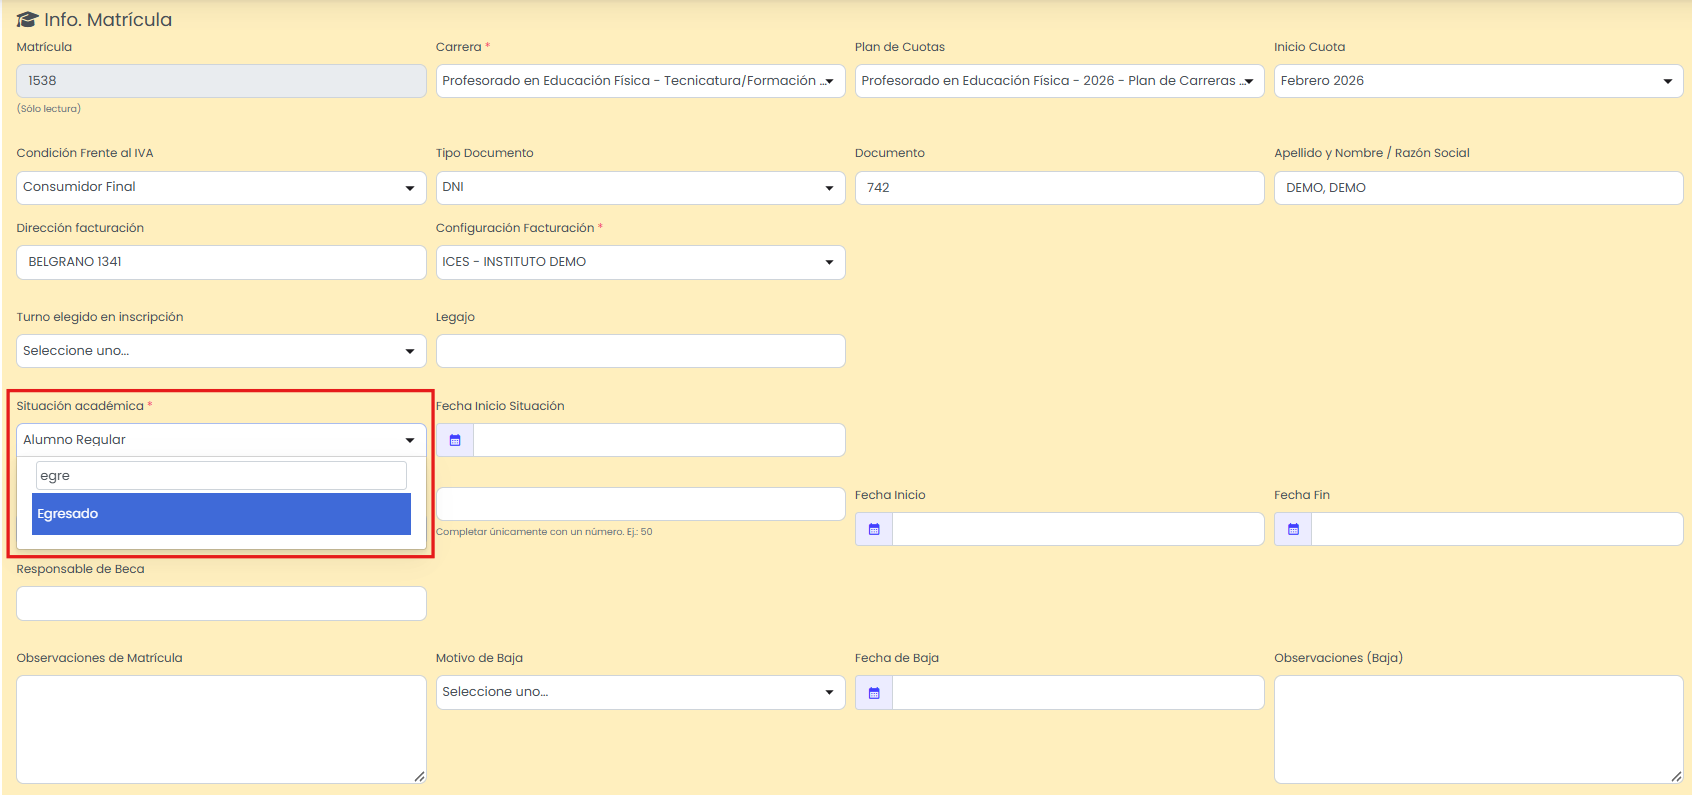Expand the Plan de Cuotas dropdown
Screen dimensions: 1692x795
pyautogui.click(x=1059, y=81)
